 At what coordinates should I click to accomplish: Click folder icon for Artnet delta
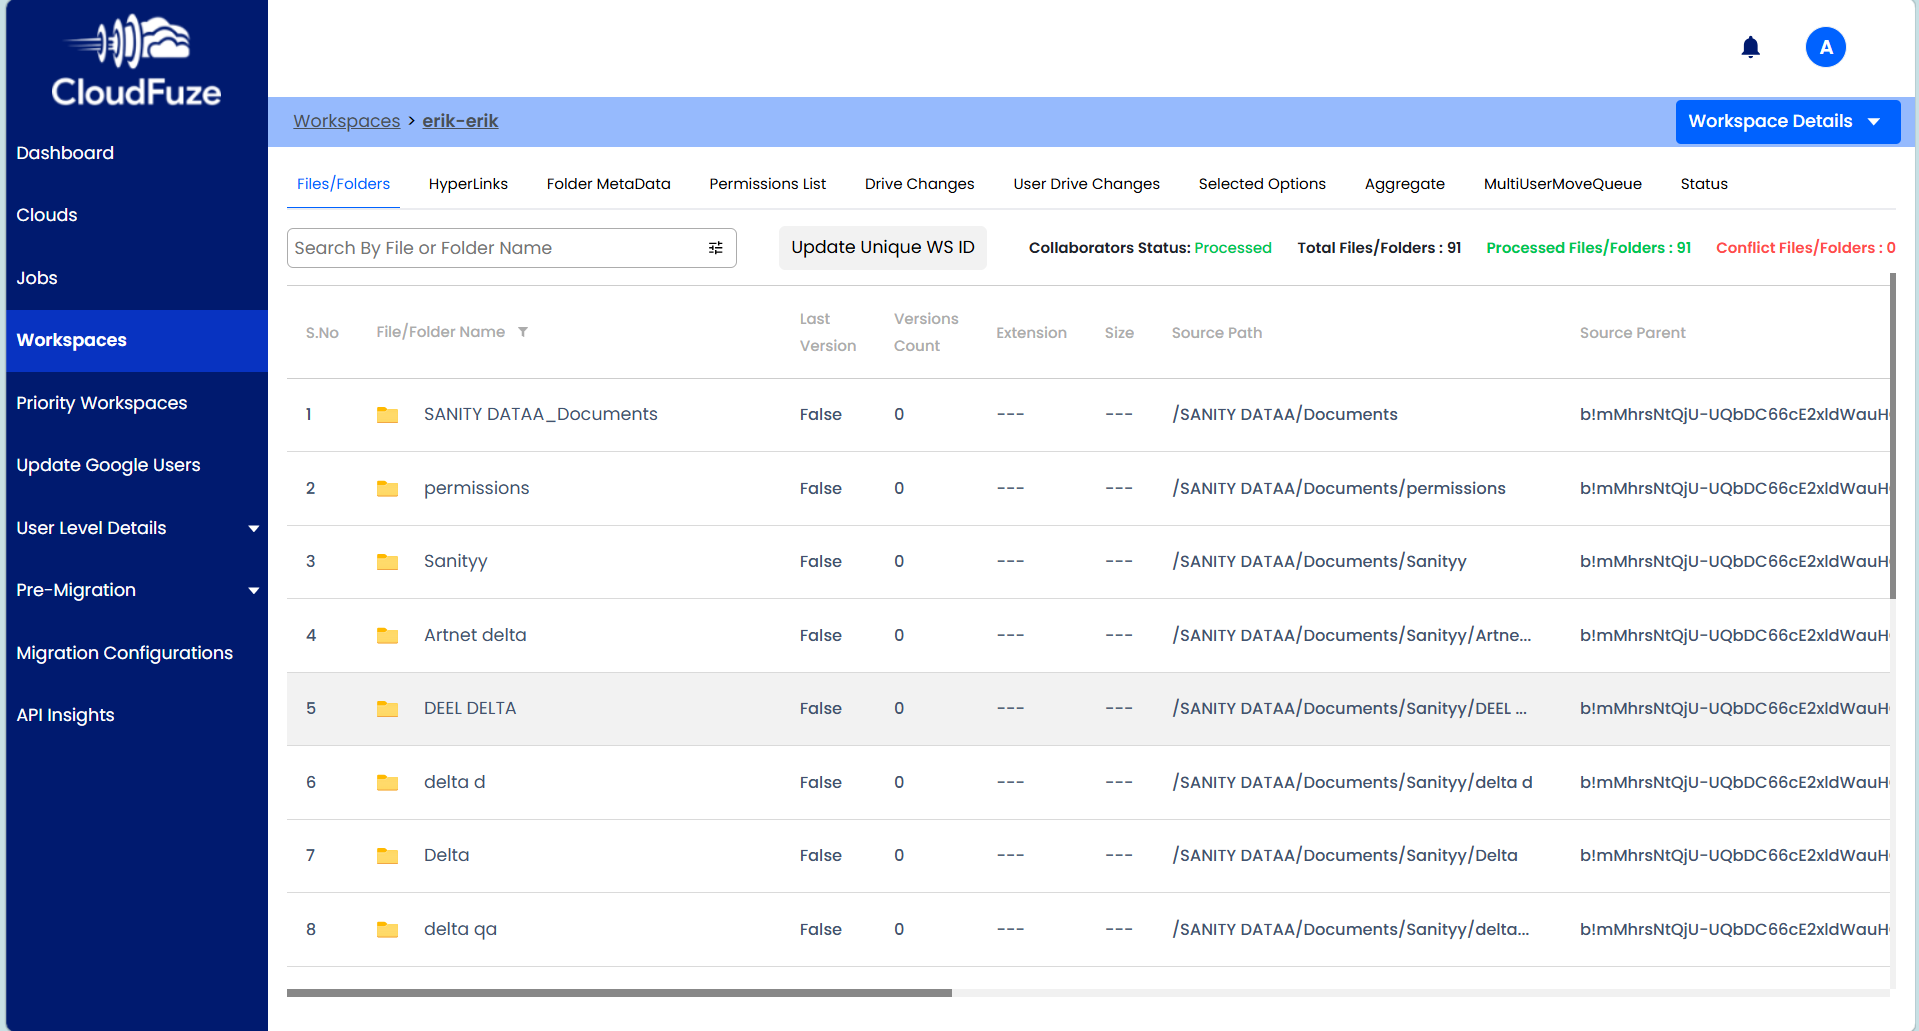coord(387,636)
